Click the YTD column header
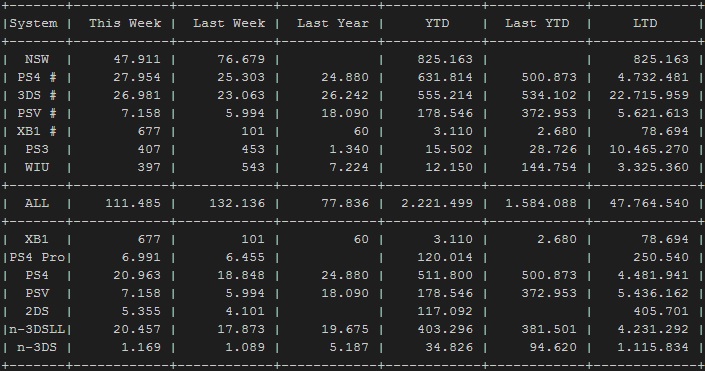The height and width of the screenshot is (371, 705). (x=437, y=23)
